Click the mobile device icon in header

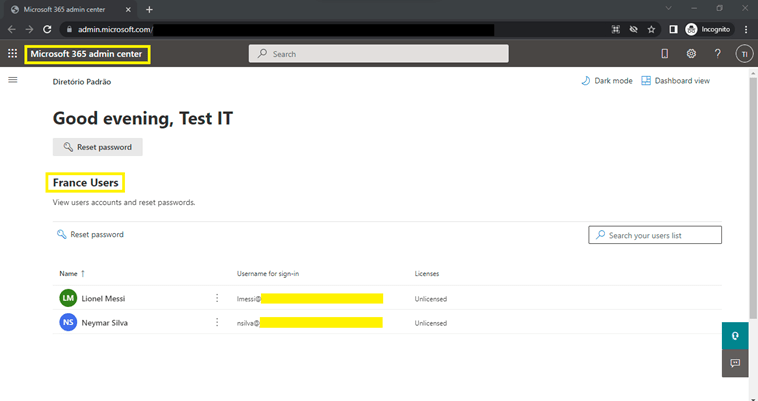point(665,54)
